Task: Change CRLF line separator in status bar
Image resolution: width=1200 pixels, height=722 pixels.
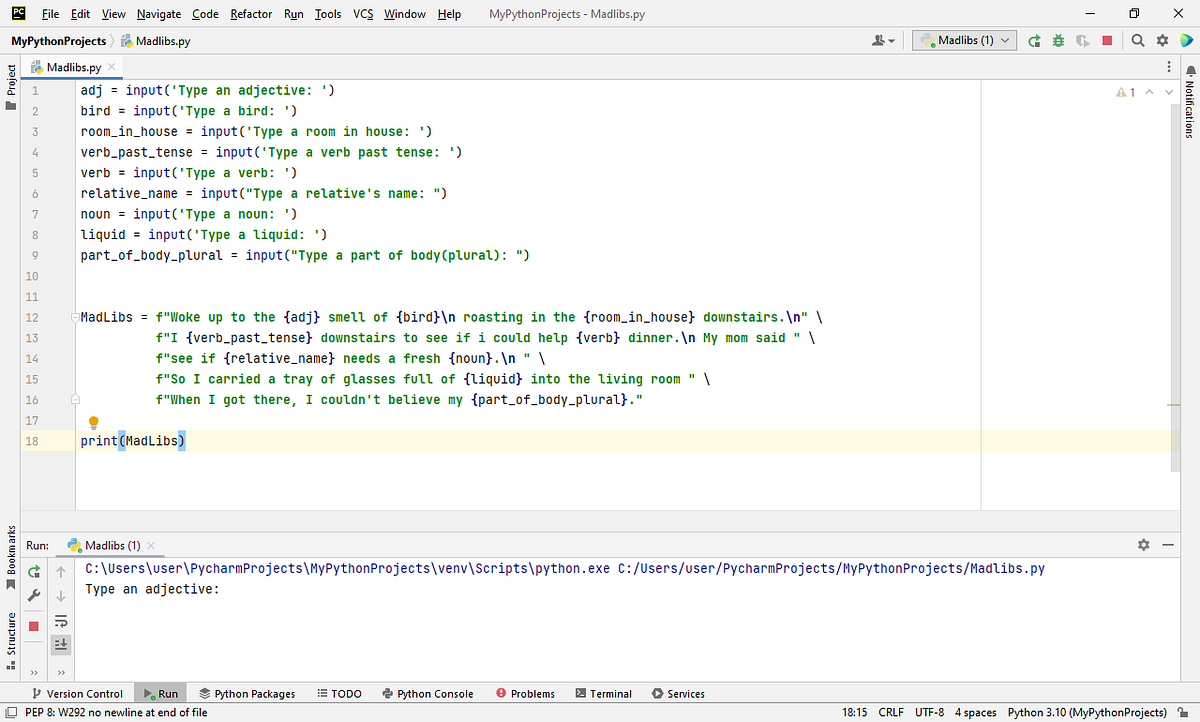Action: pos(891,713)
